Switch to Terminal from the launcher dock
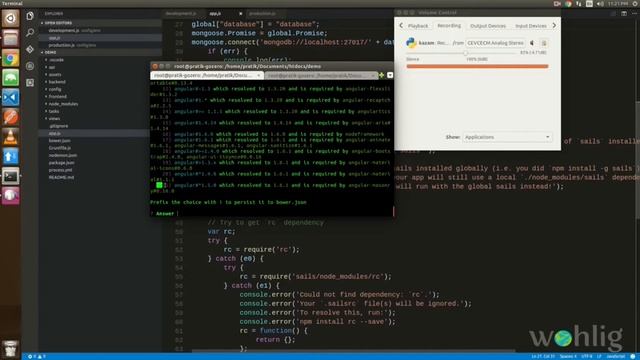The image size is (640, 360). coord(10,176)
